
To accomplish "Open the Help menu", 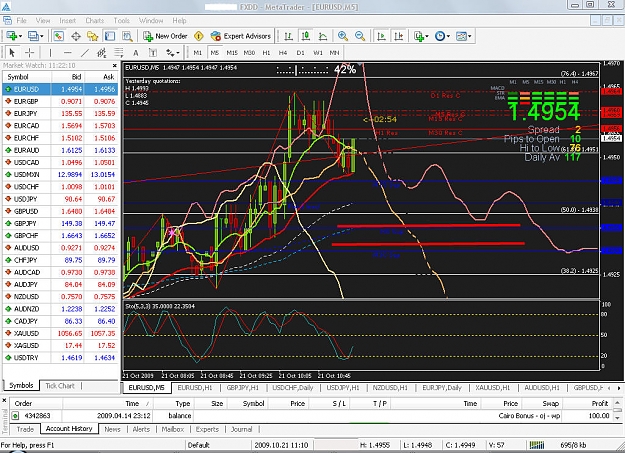I will 179,20.
